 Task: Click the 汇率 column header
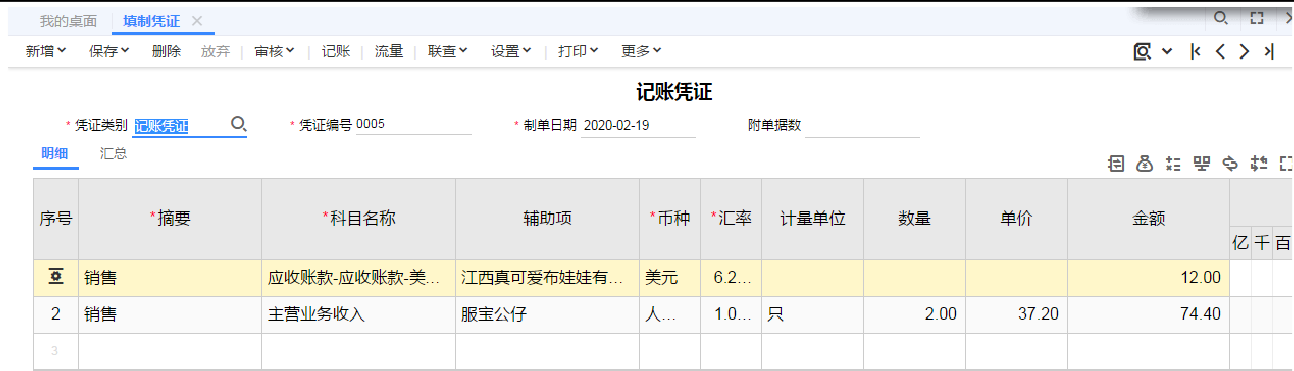pos(731,219)
